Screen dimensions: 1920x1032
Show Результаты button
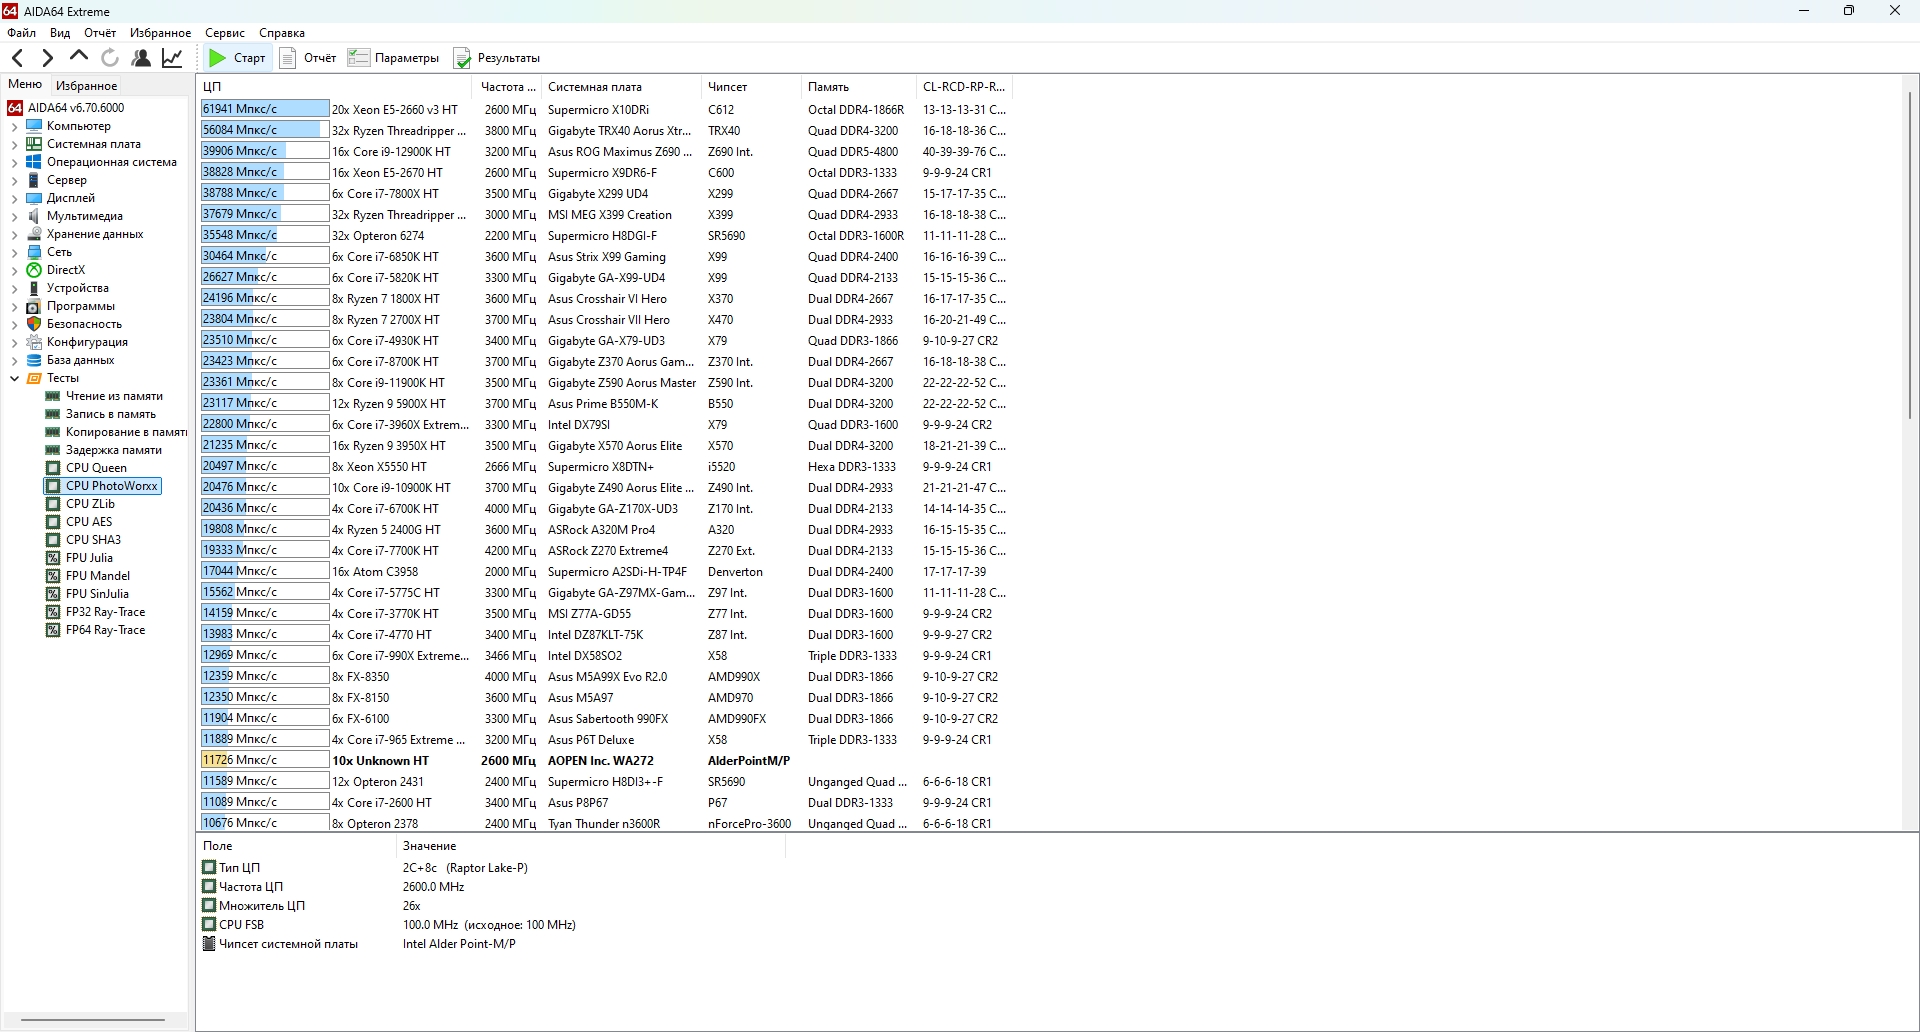coord(497,58)
